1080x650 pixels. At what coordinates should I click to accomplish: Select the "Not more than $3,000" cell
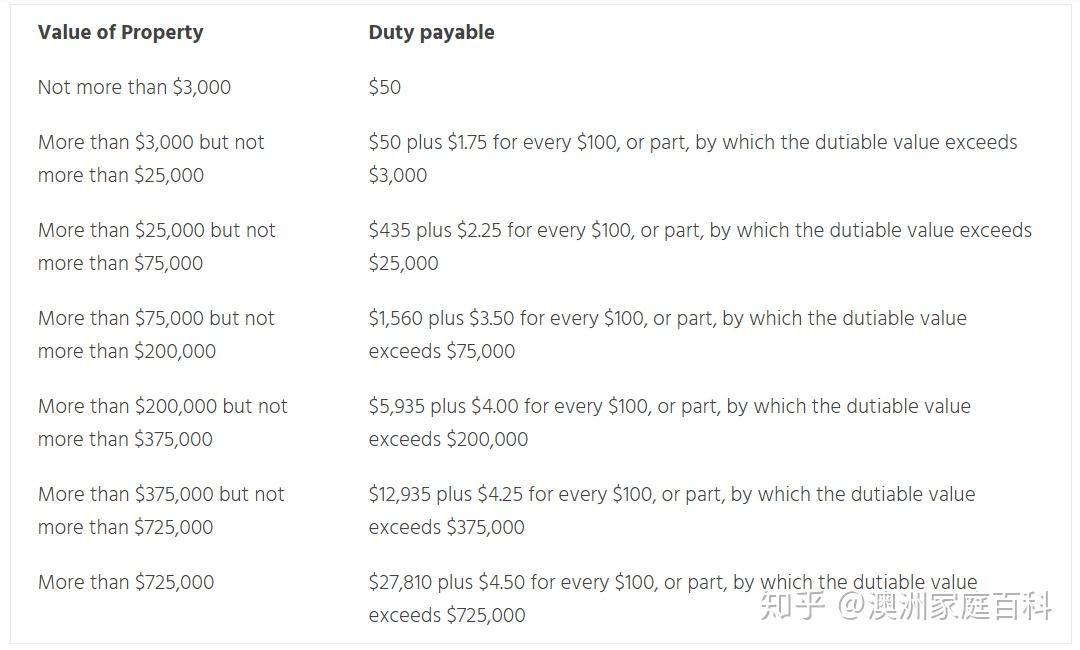[134, 87]
